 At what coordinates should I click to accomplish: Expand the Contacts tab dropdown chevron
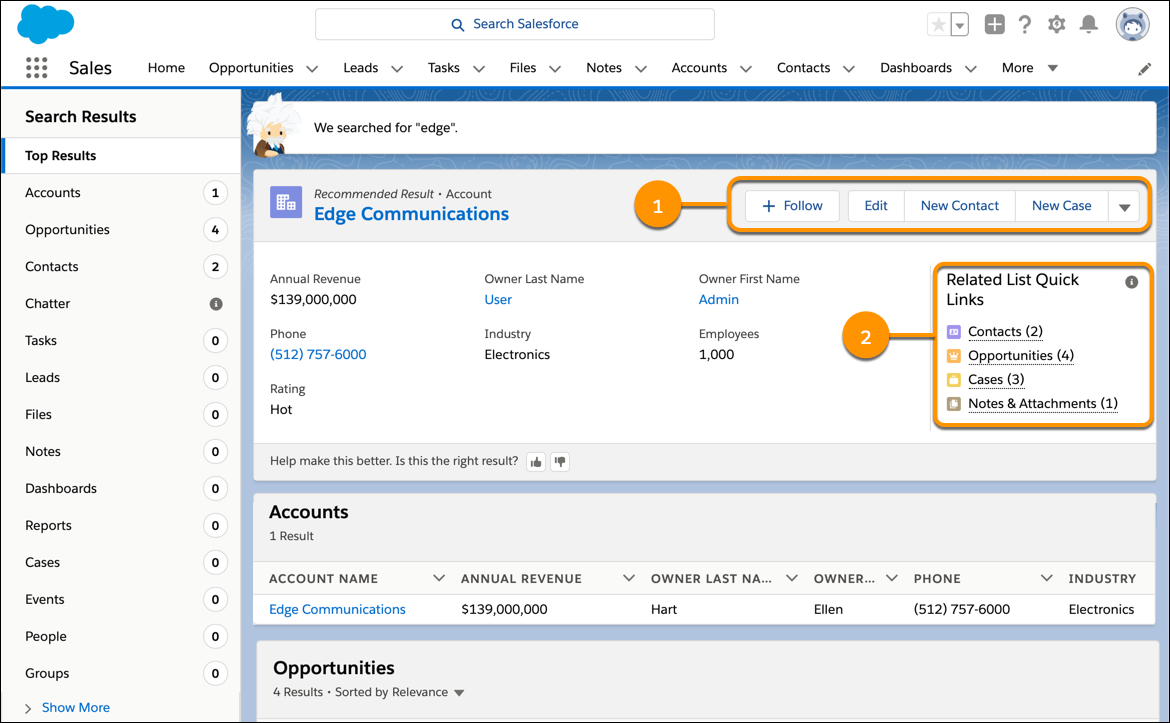848,69
